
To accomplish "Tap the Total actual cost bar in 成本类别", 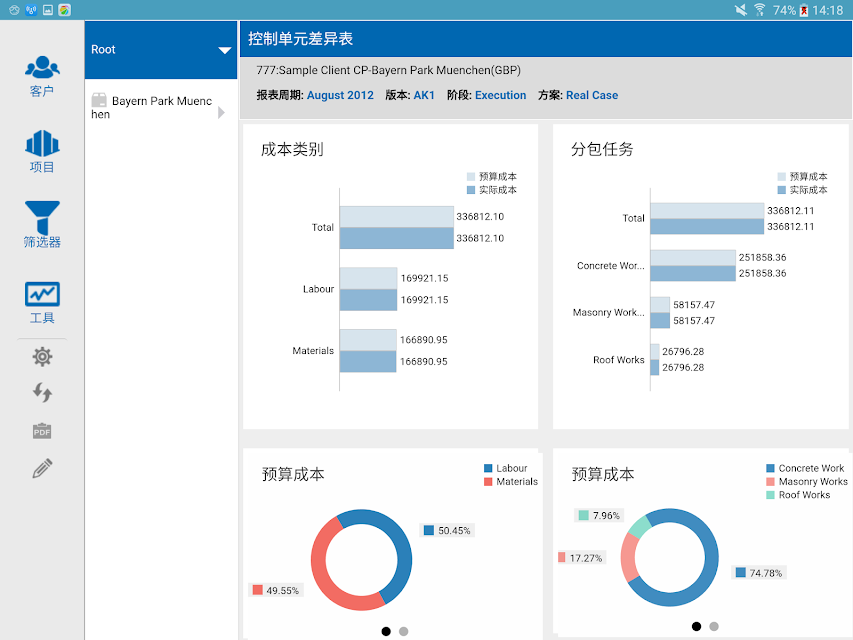I will (397, 238).
